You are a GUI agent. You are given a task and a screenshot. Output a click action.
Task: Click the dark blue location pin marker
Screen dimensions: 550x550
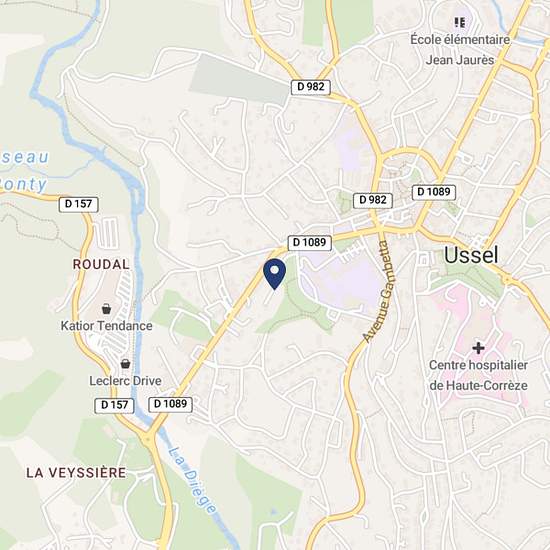274,273
